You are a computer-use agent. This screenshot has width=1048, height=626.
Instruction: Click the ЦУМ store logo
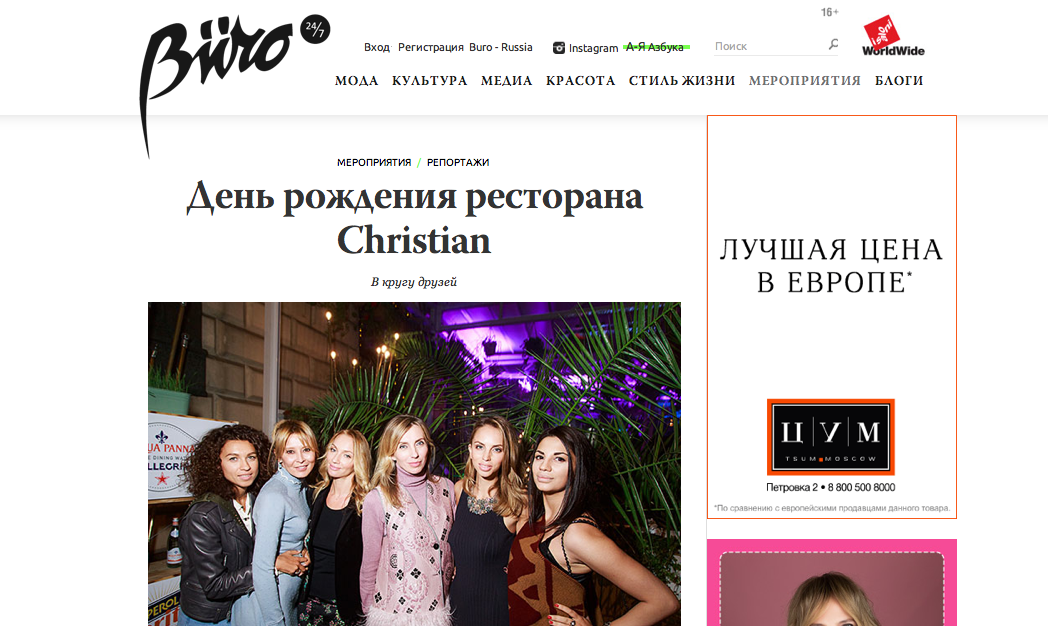pyautogui.click(x=831, y=437)
